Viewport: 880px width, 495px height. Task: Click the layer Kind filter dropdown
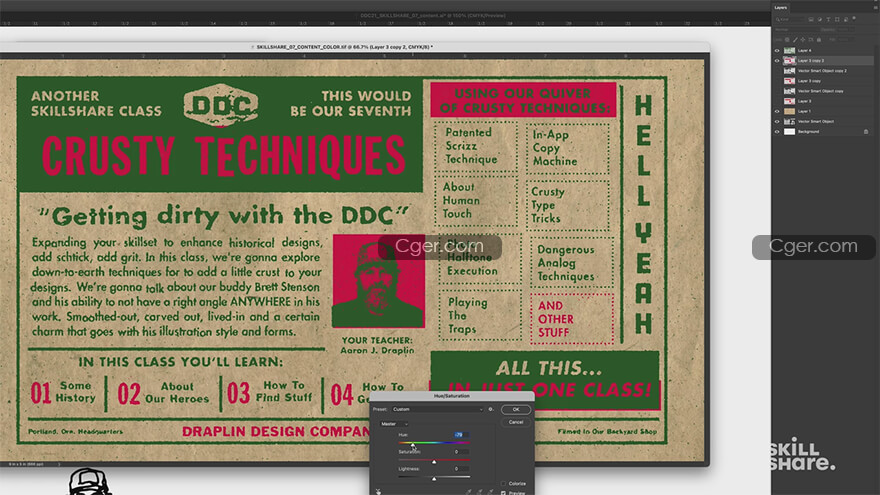click(x=789, y=20)
